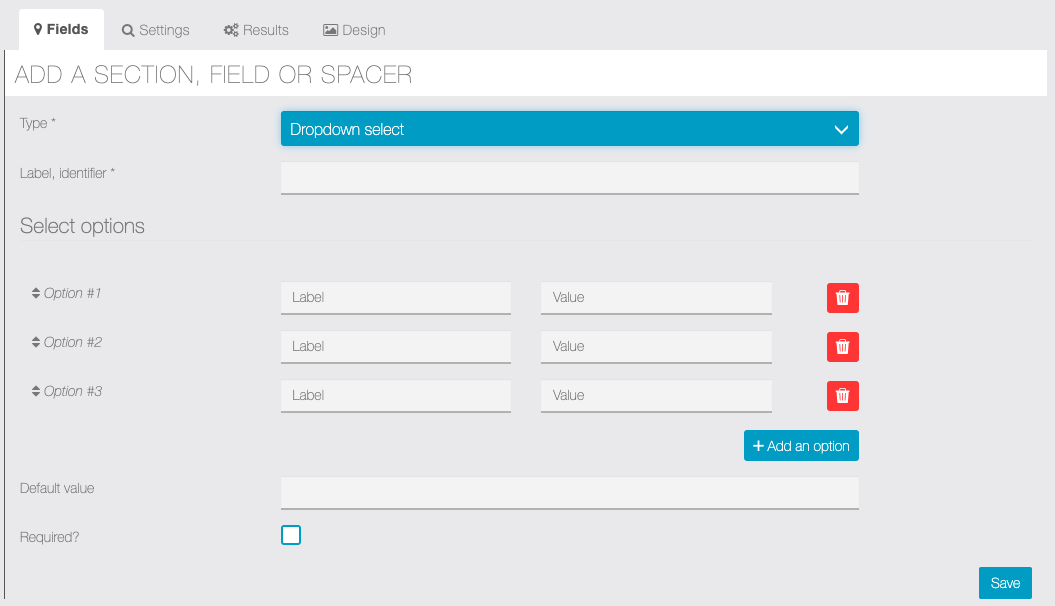The height and width of the screenshot is (606, 1055).
Task: Click Option #1 Label input
Action: pyautogui.click(x=395, y=298)
